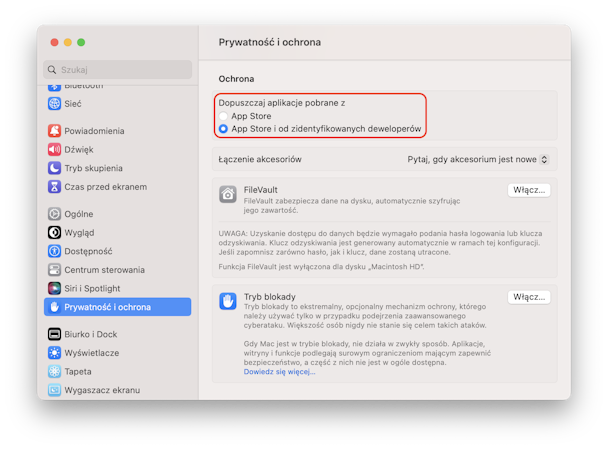
Task: Select Biurko i Dock sidebar row
Action: point(117,334)
